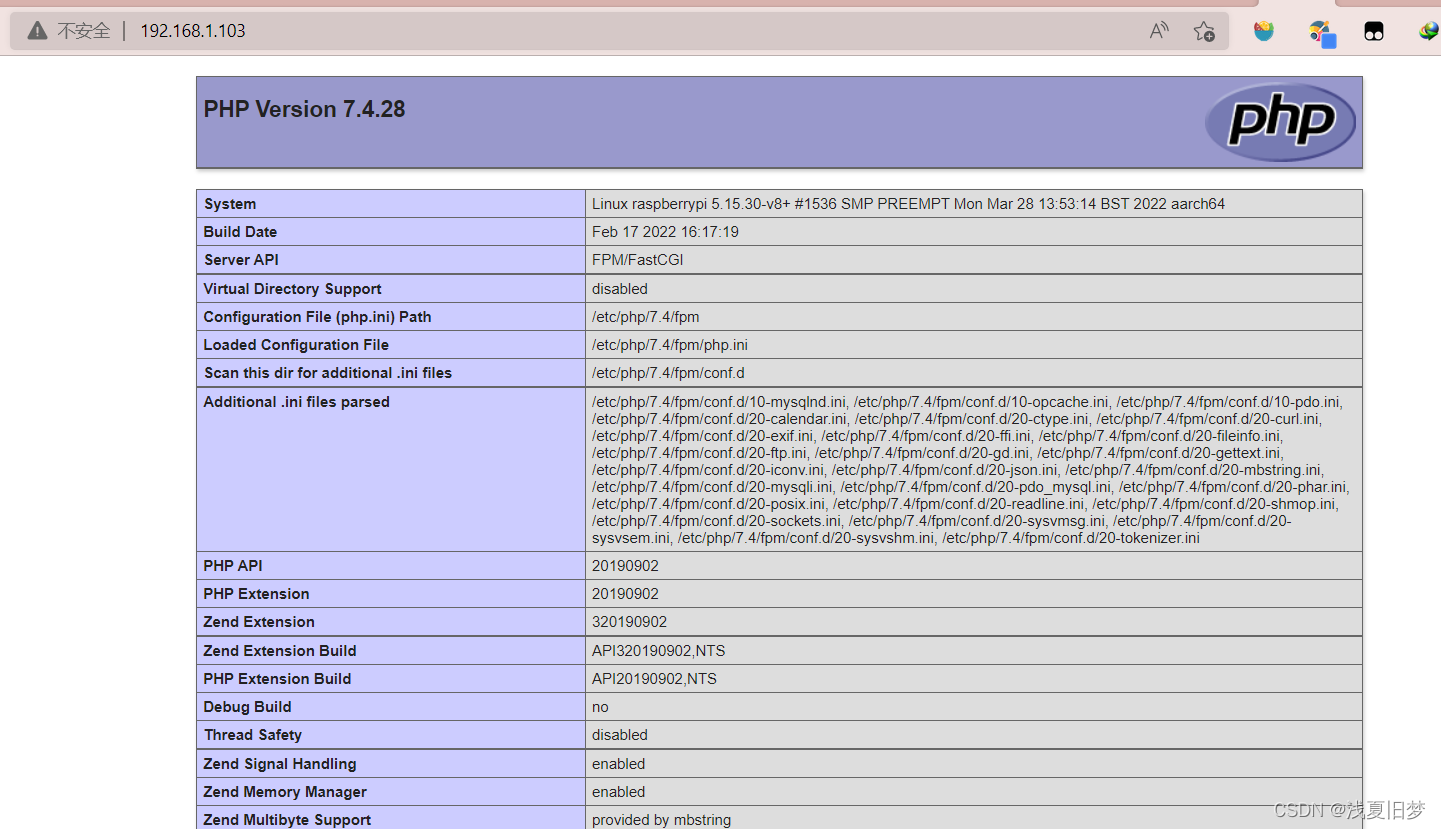
Task: Click the /etc/php/7.4/fpm/conf.d value
Action: tap(668, 373)
